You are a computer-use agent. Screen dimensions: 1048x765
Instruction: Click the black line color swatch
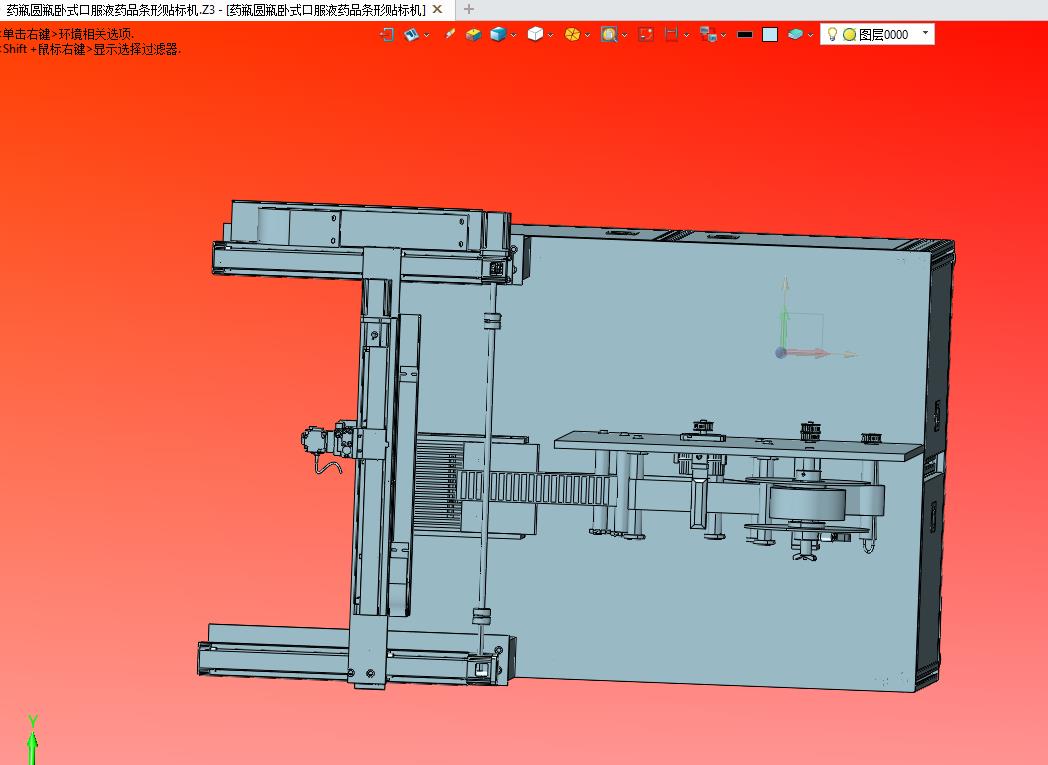click(745, 34)
